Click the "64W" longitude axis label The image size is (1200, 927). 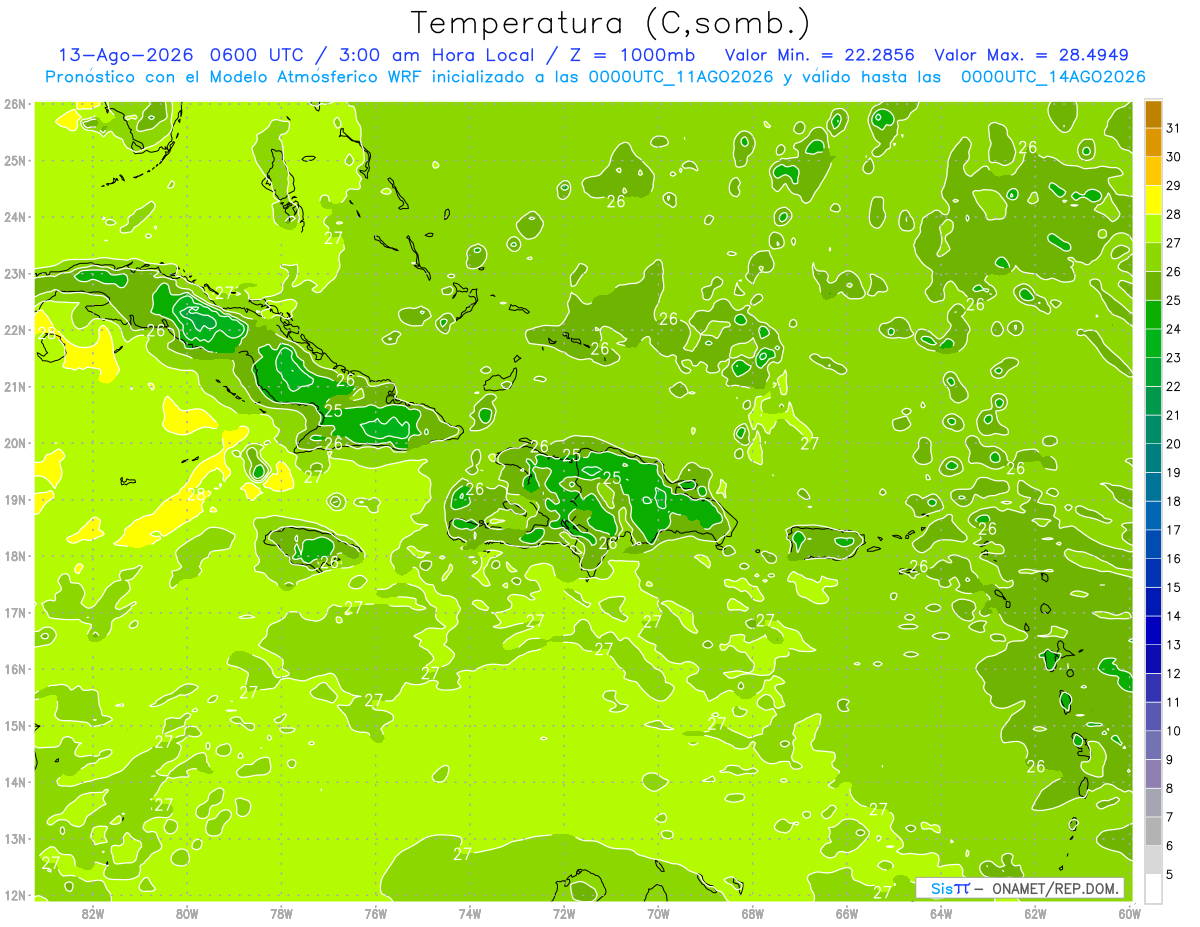click(x=941, y=913)
